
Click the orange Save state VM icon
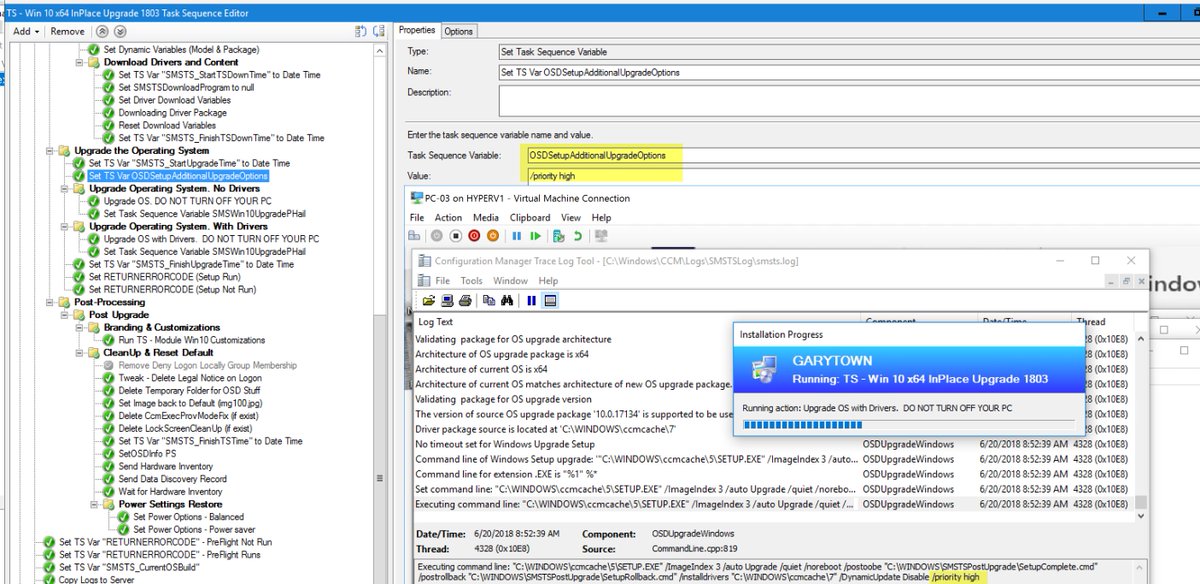click(492, 236)
